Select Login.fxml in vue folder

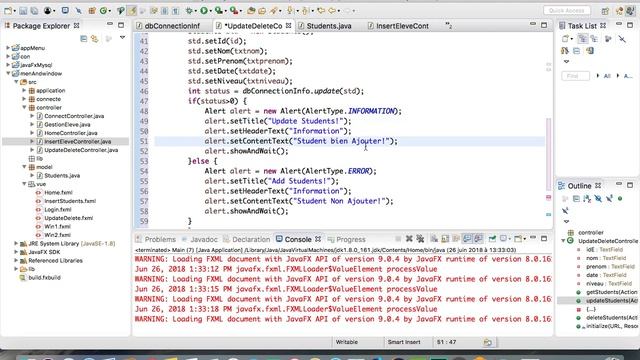[x=58, y=209]
